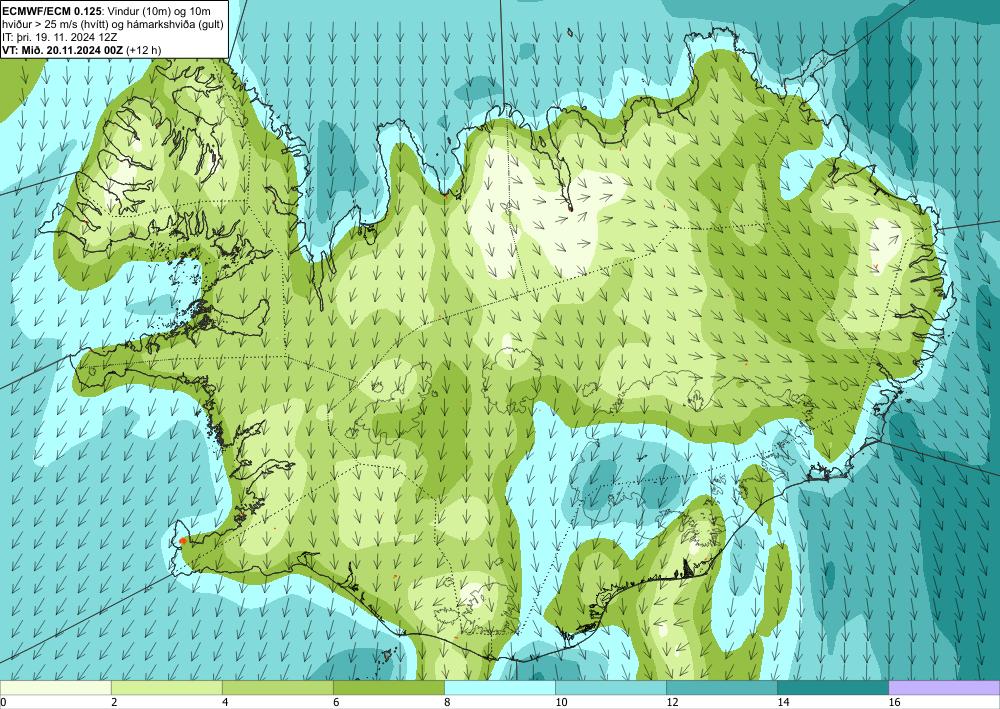
Task: Click the '10' scale label
Action: tap(561, 703)
